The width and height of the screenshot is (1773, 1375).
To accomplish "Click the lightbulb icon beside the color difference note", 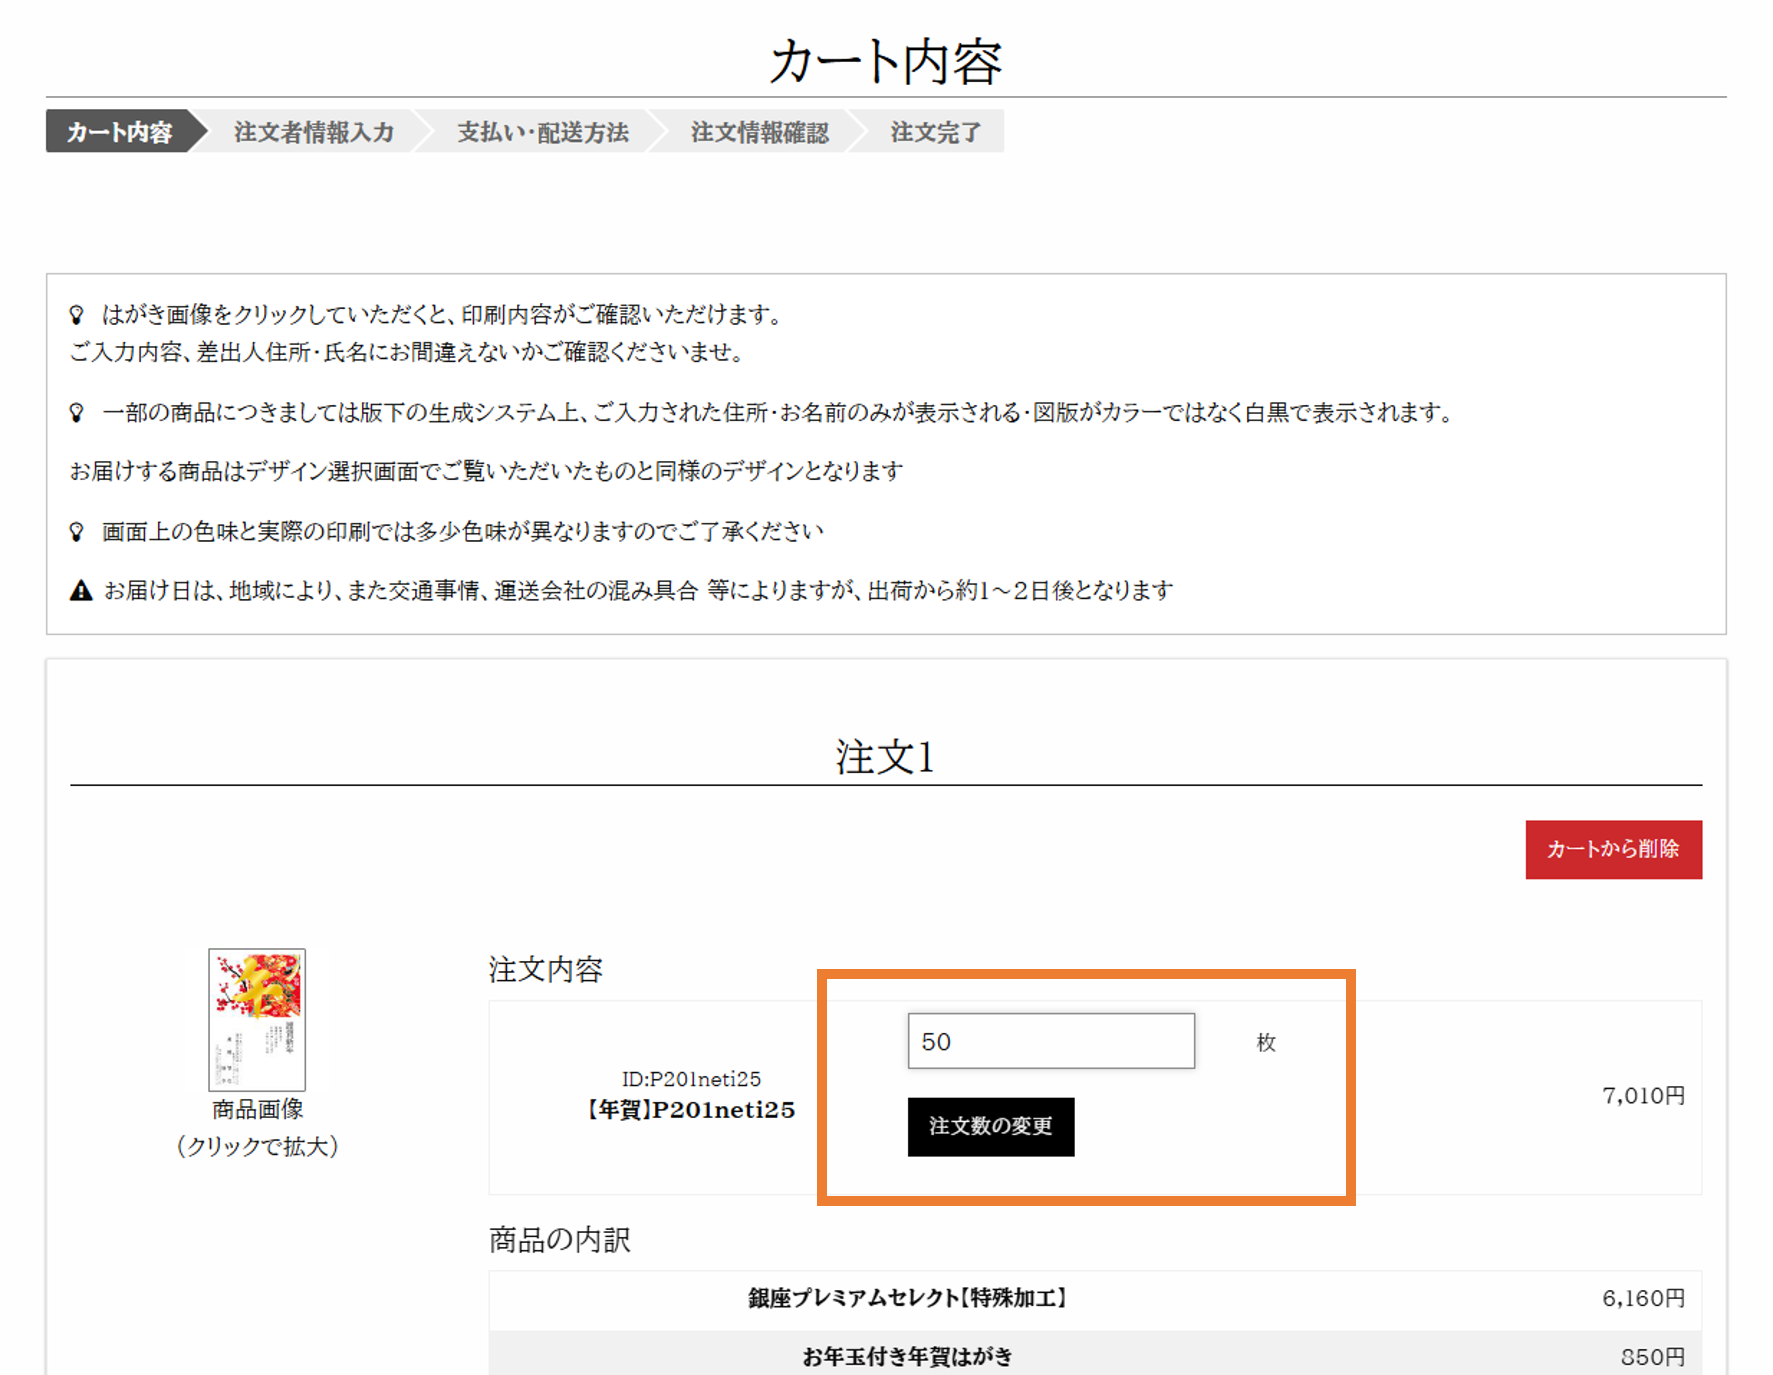I will tap(77, 531).
